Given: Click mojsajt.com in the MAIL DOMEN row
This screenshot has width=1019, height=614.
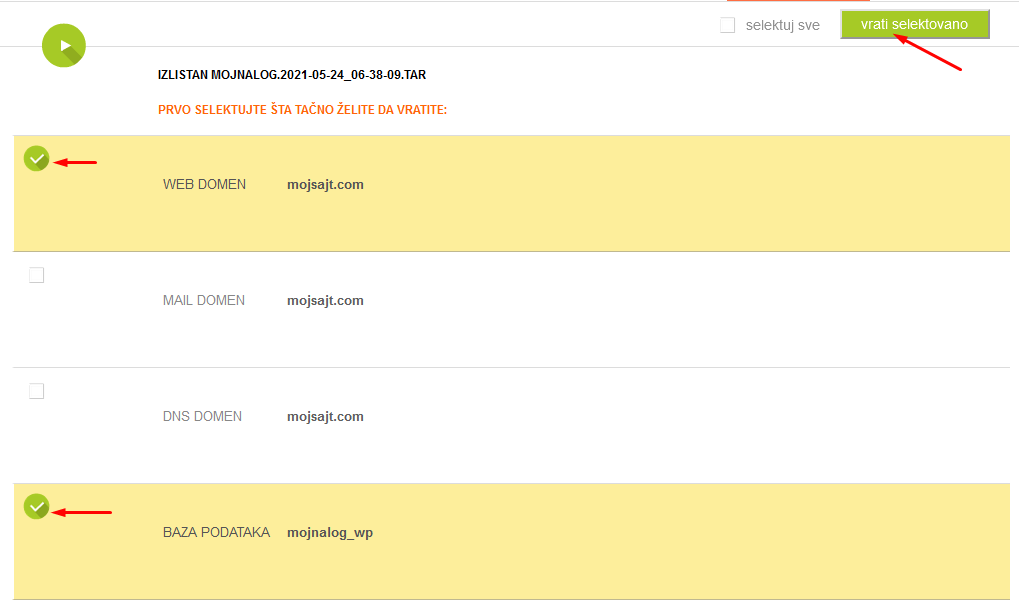Looking at the screenshot, I should pos(325,301).
